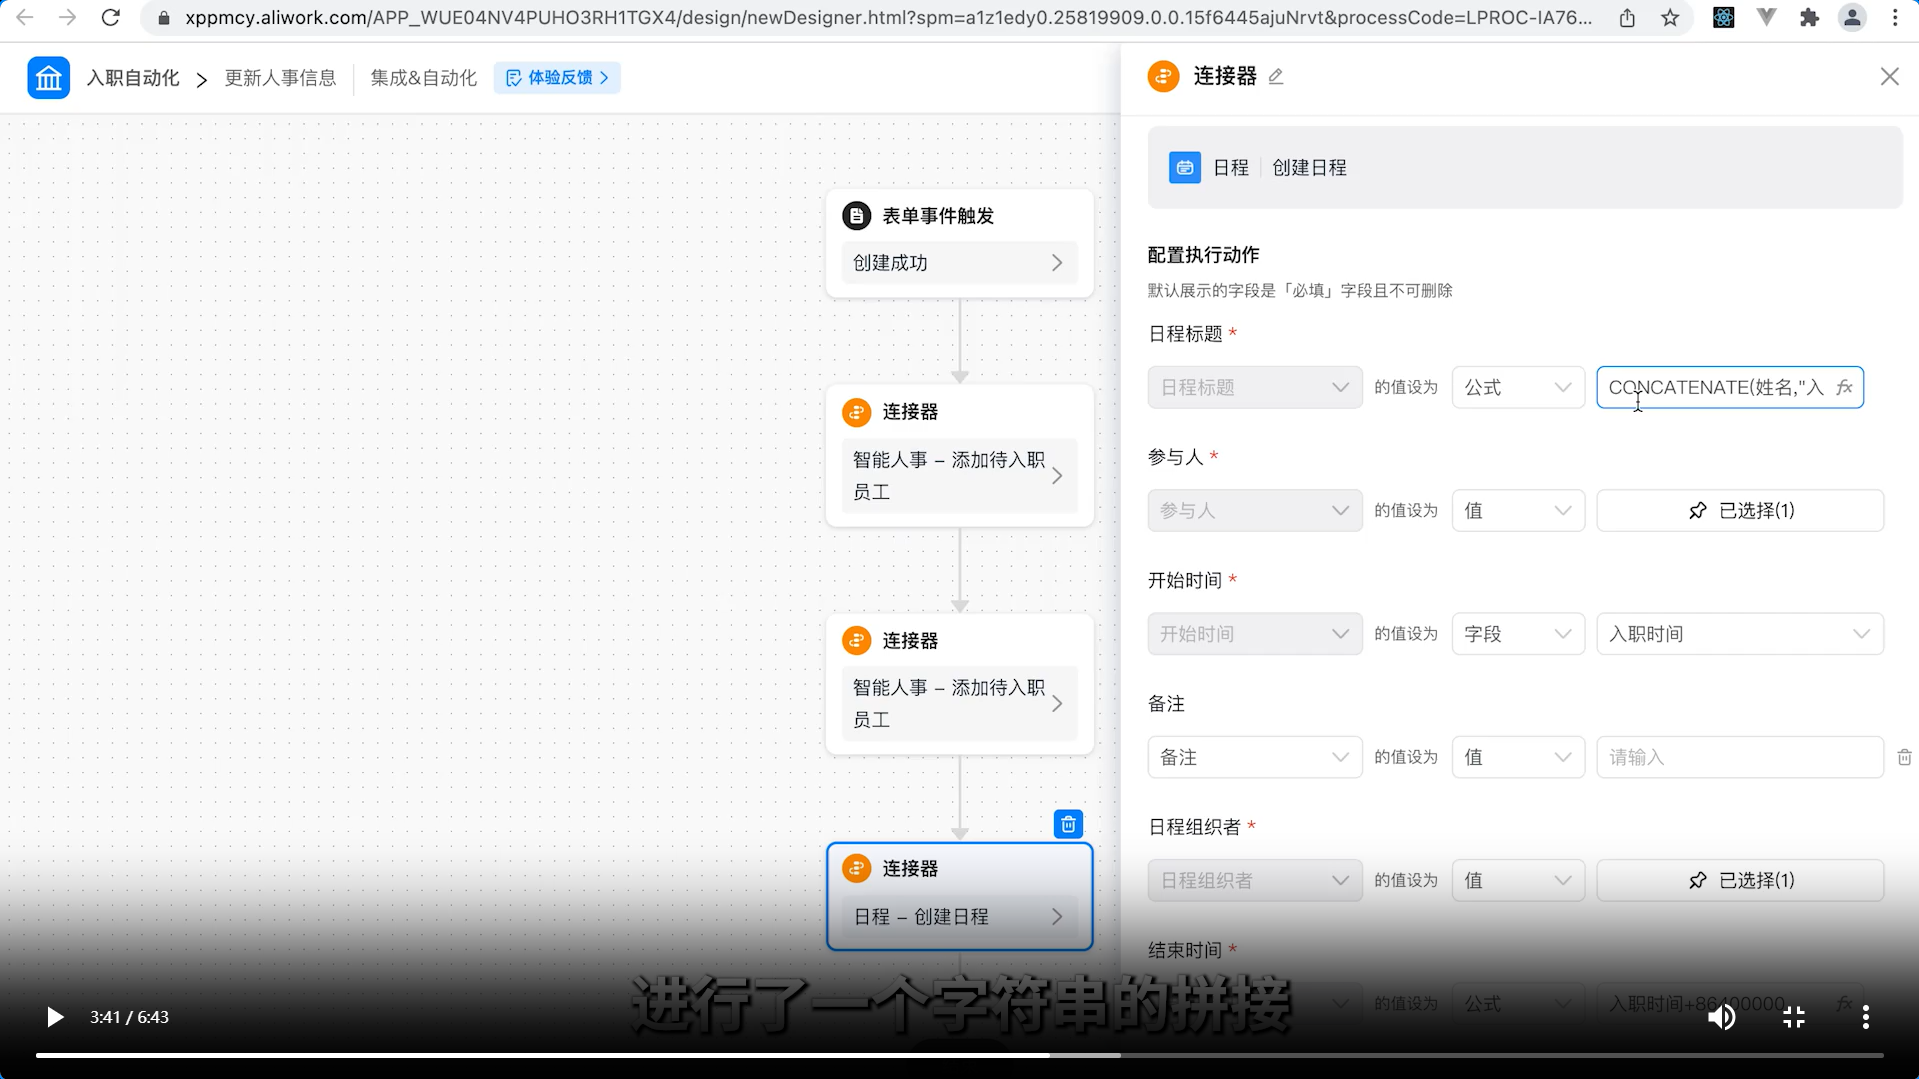Screen dimensions: 1919x1079
Task: Click 已选择(1) button for 日程组织者
Action: click(x=1740, y=880)
